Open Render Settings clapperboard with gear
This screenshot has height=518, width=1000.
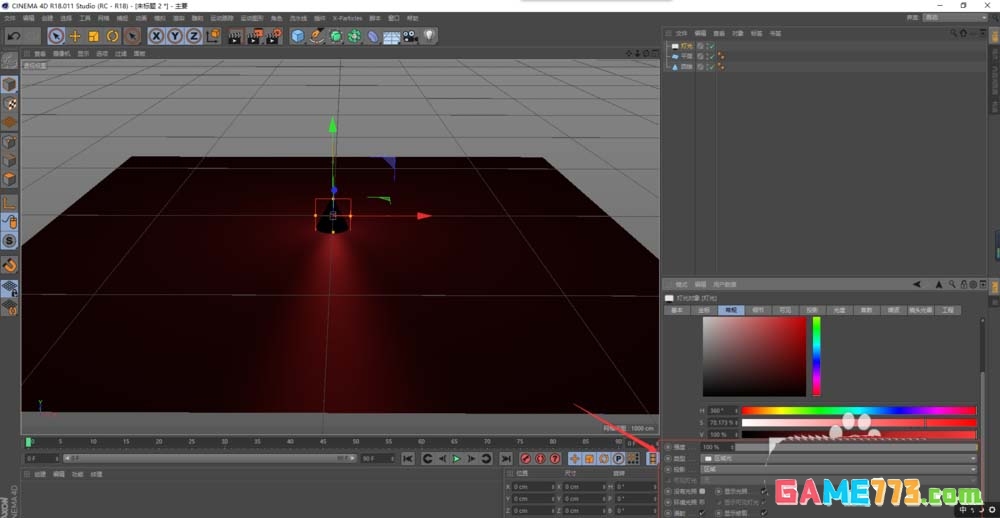point(274,36)
